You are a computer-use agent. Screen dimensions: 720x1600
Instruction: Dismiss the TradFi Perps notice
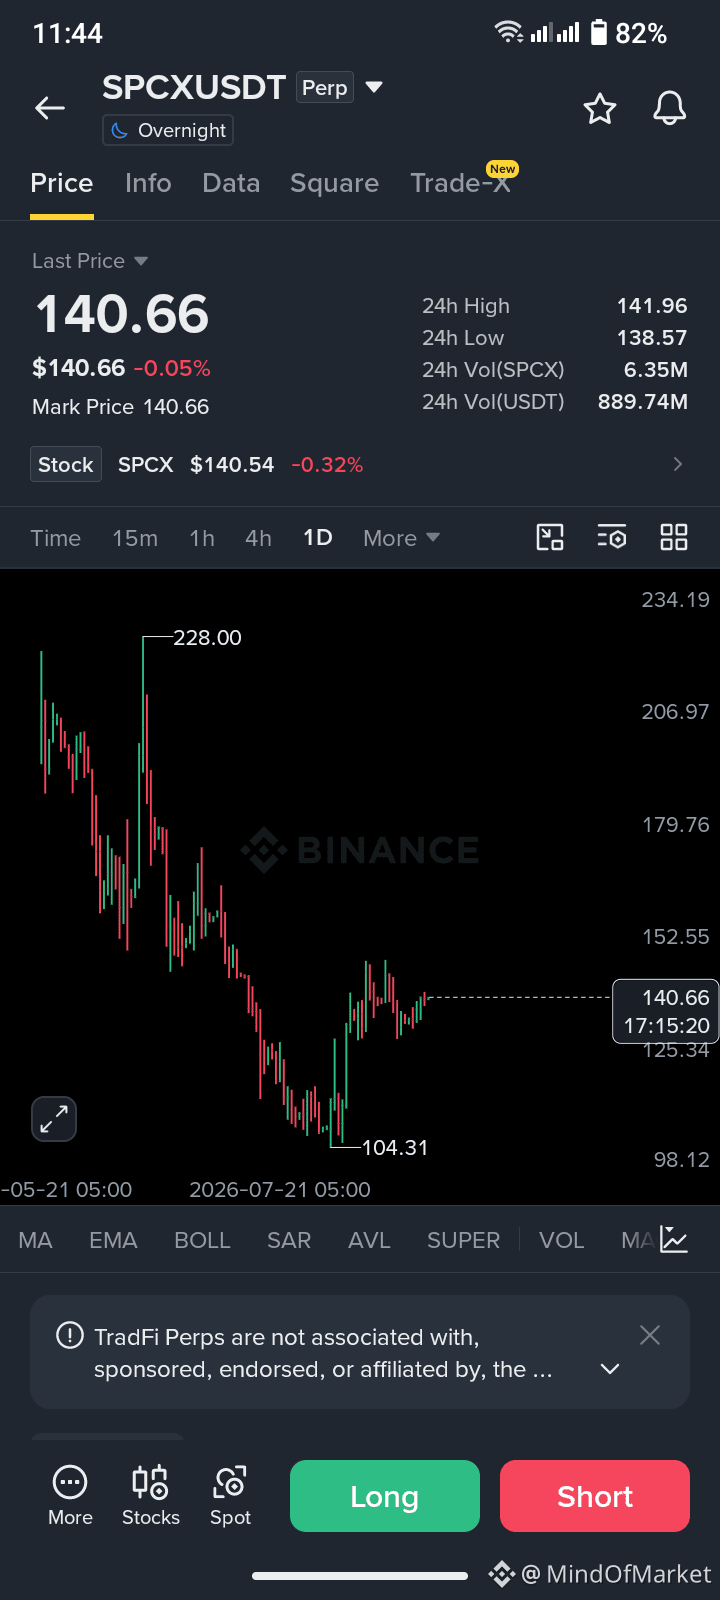tap(650, 1335)
